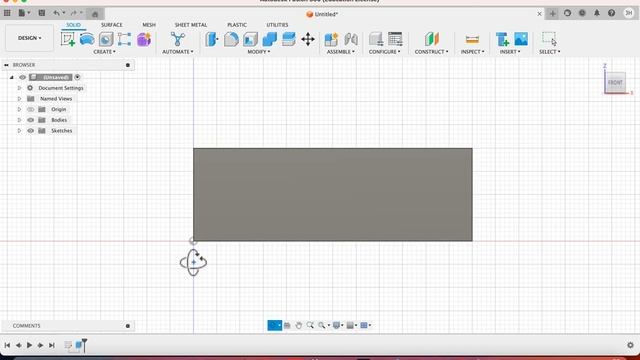640x360 pixels.
Task: Expand the Sketches folder
Action: [19, 131]
